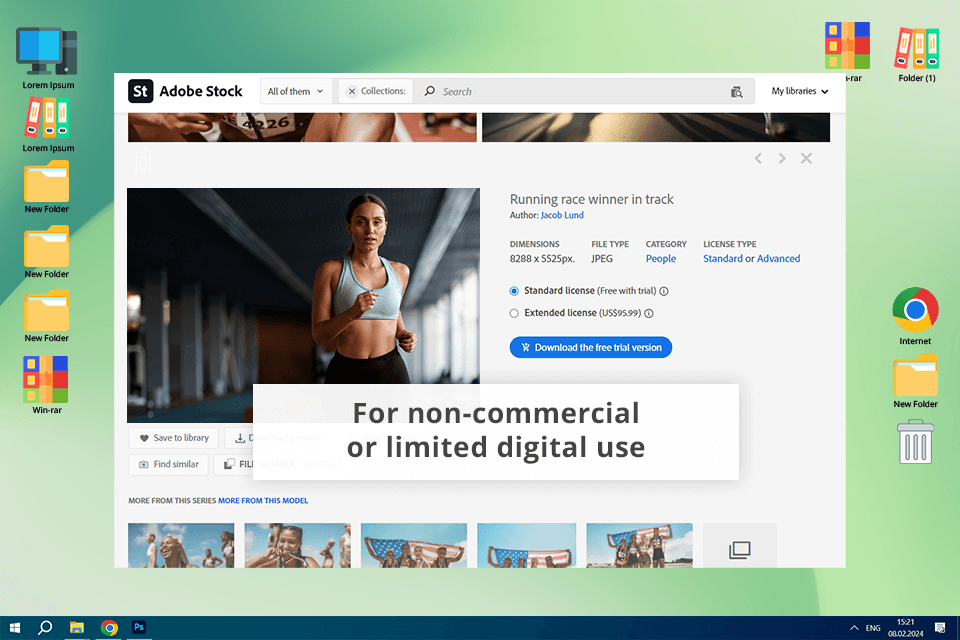960x640 pixels.
Task: Open the Windows Start menu
Action: [x=15, y=628]
